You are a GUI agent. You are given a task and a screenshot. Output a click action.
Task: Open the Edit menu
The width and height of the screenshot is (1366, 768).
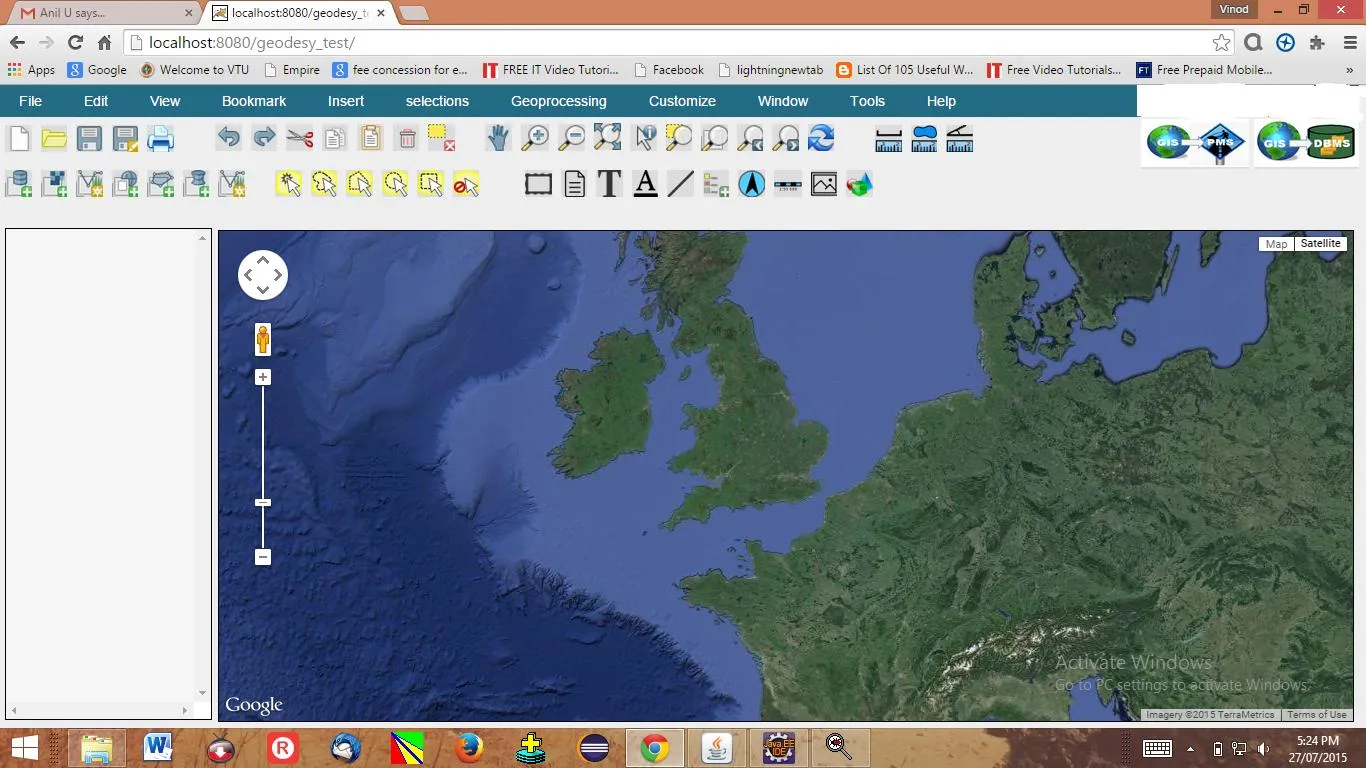96,101
